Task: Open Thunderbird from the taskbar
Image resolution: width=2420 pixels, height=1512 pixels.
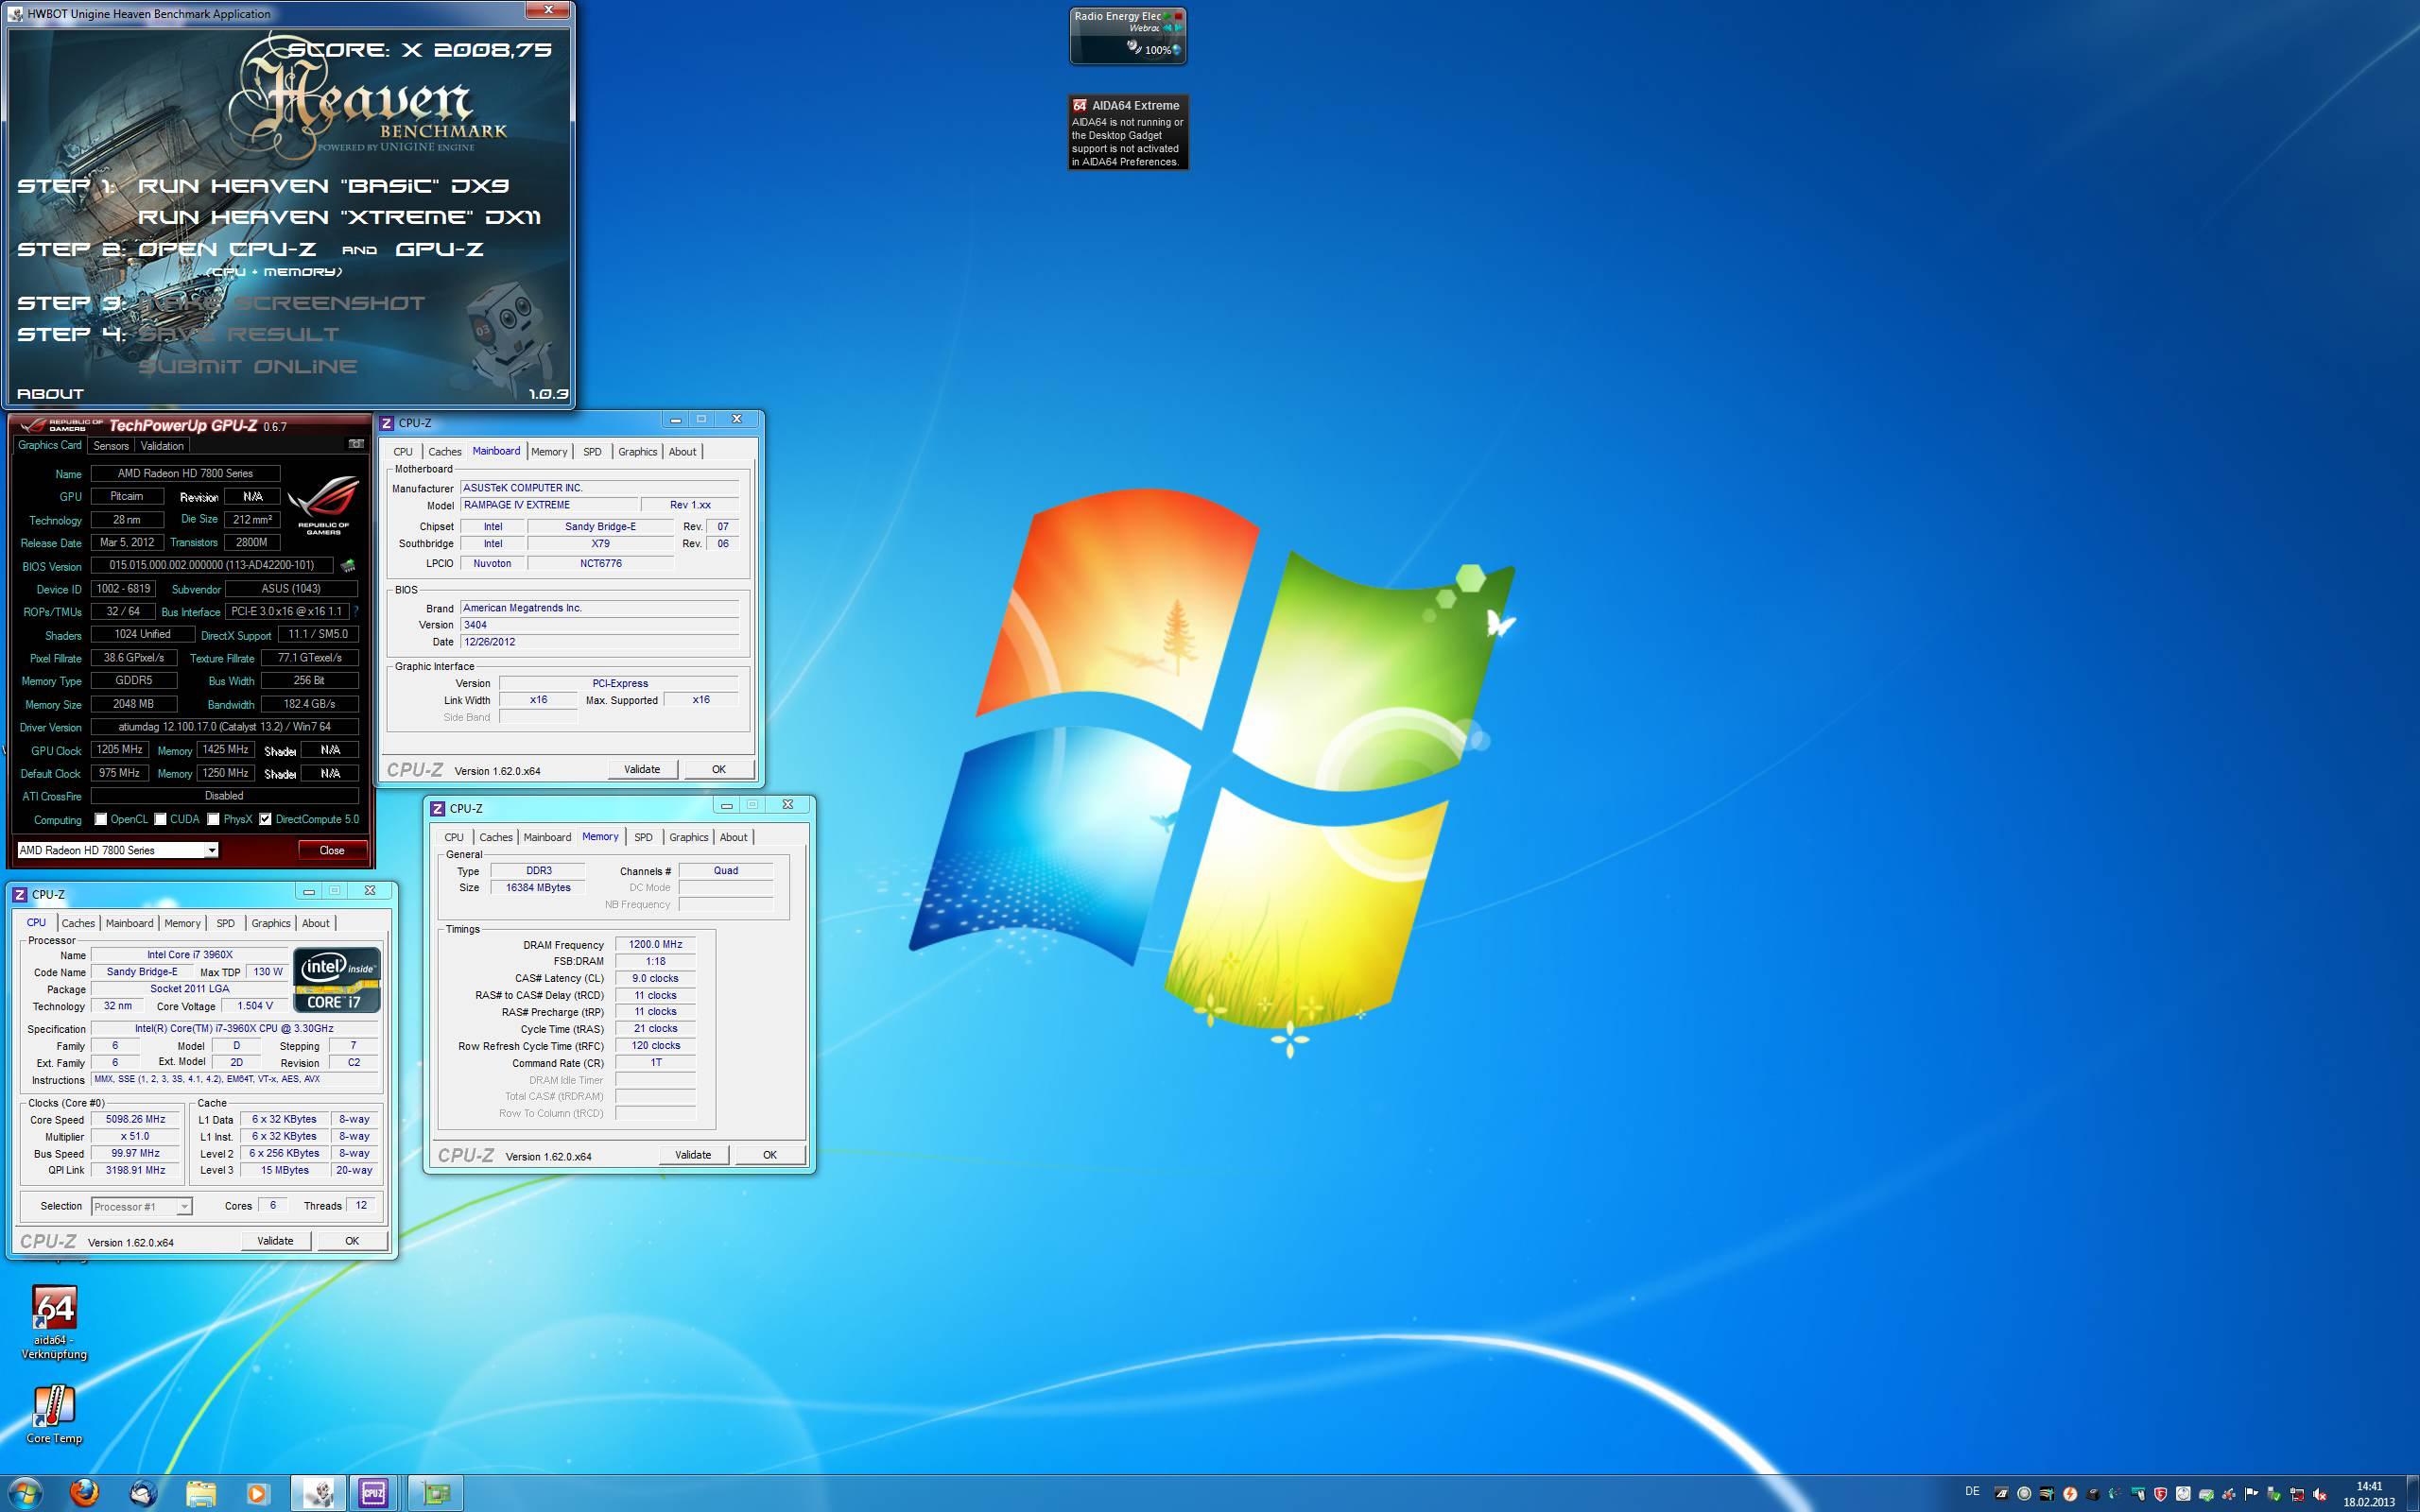Action: [143, 1494]
